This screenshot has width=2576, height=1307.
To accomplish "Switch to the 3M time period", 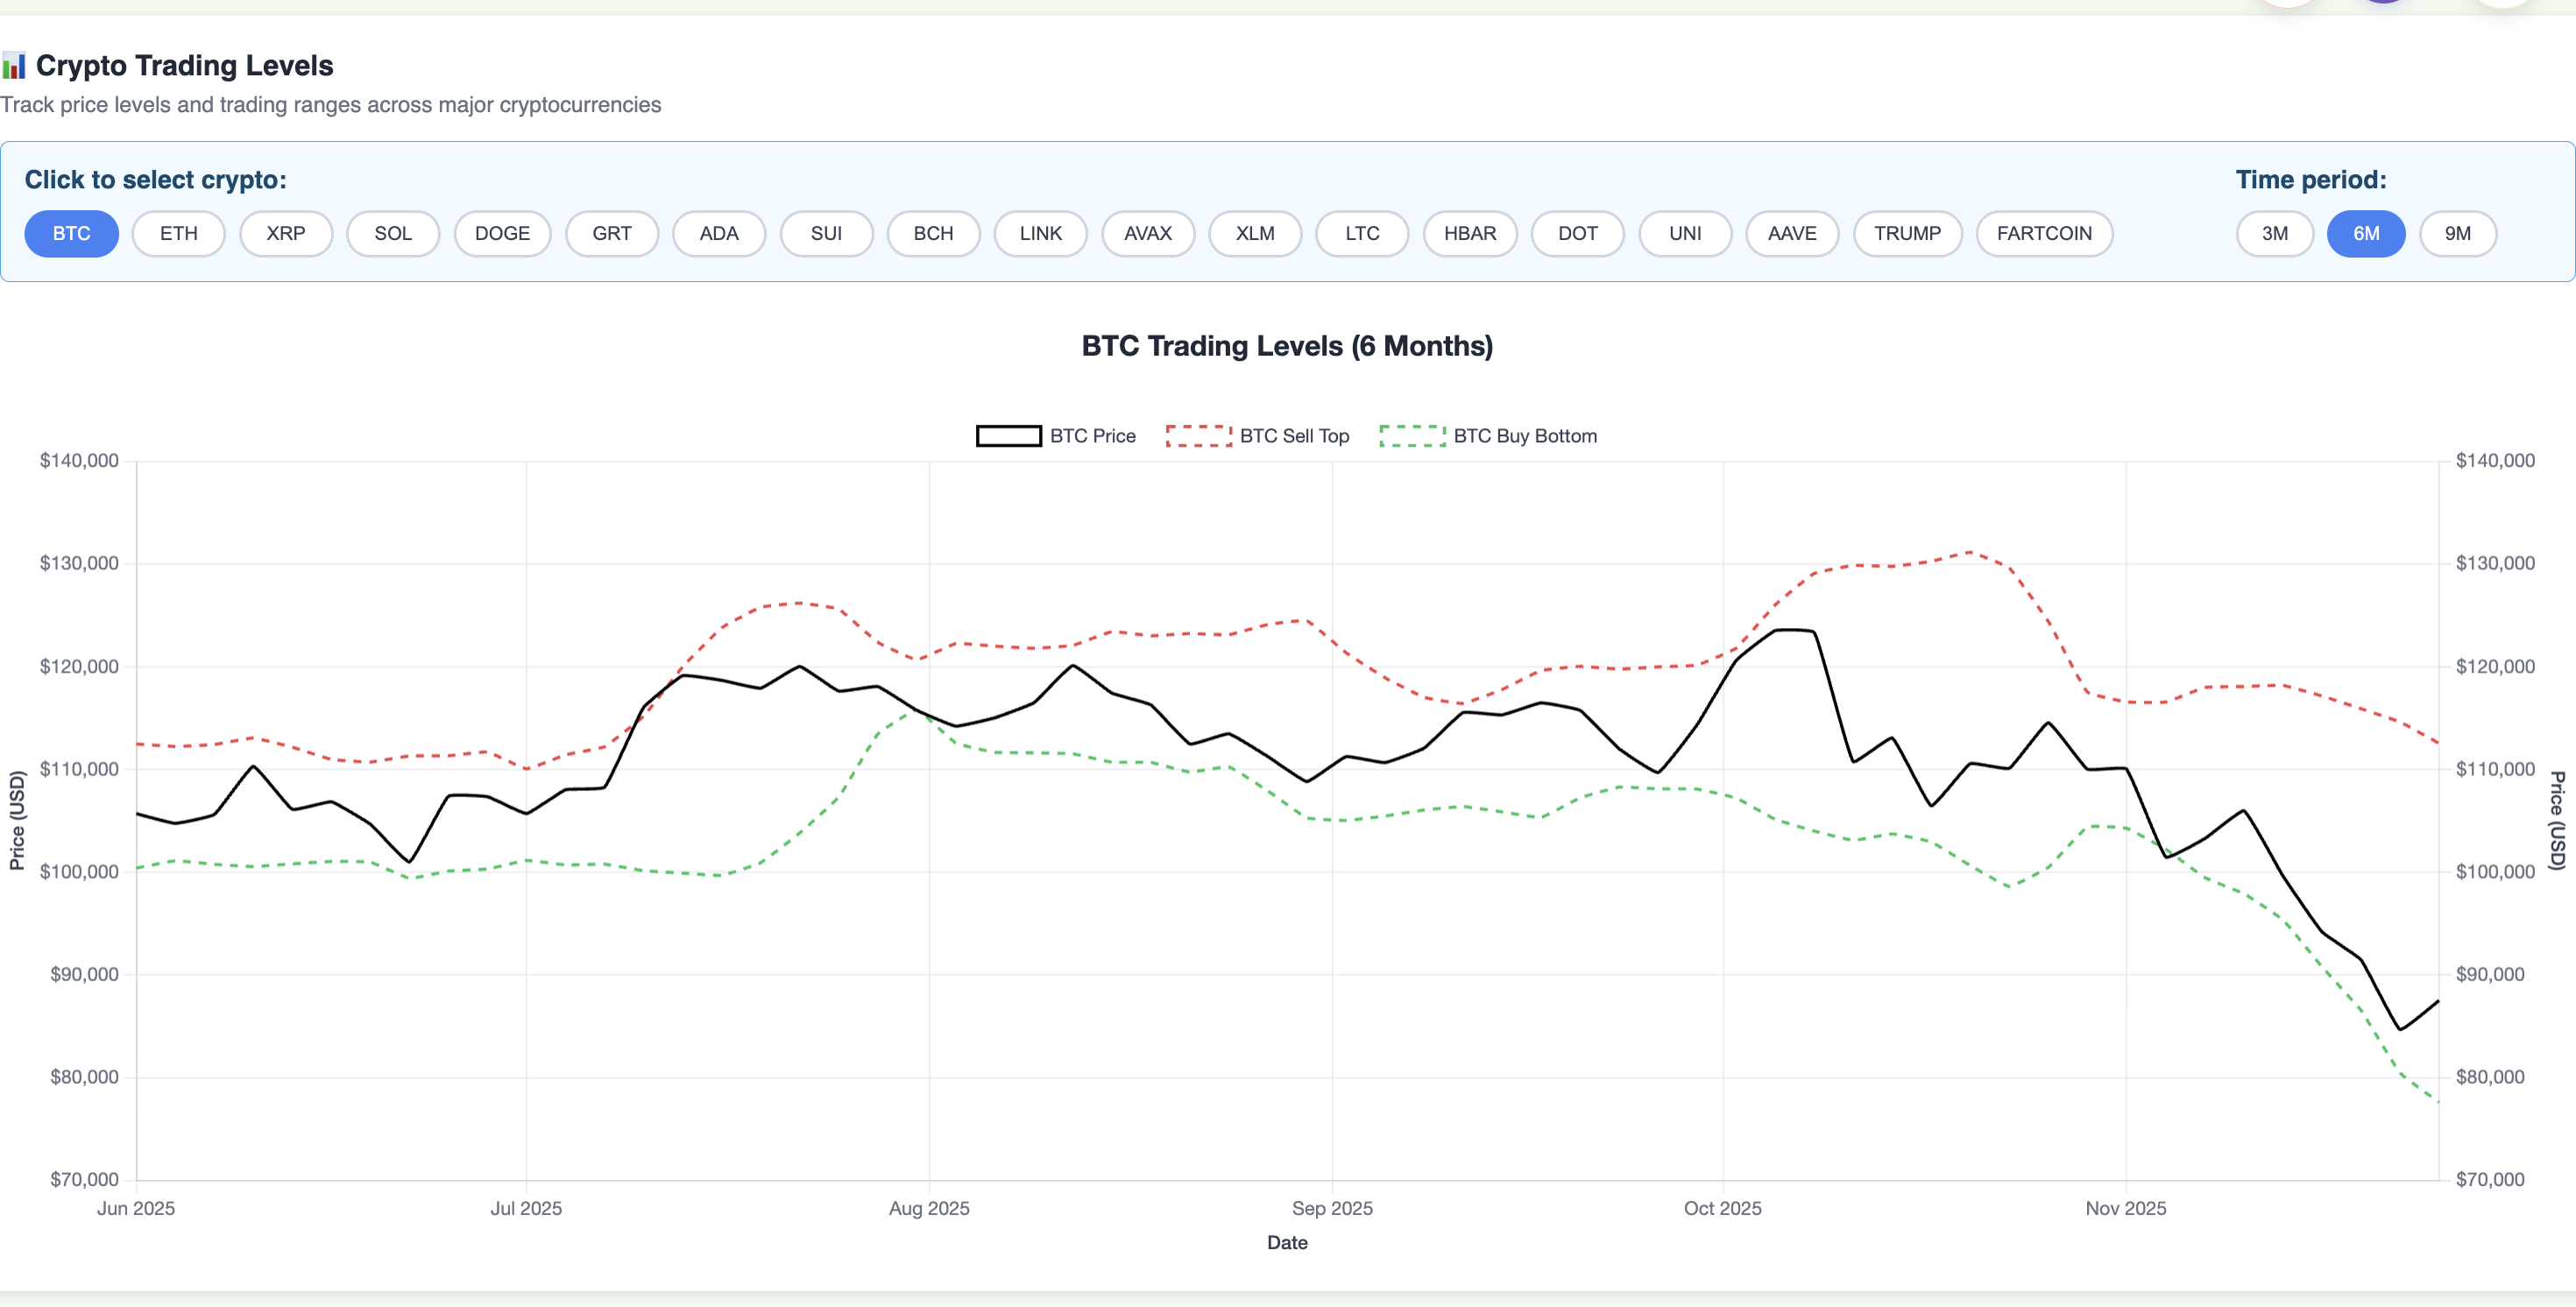I will pyautogui.click(x=2274, y=233).
